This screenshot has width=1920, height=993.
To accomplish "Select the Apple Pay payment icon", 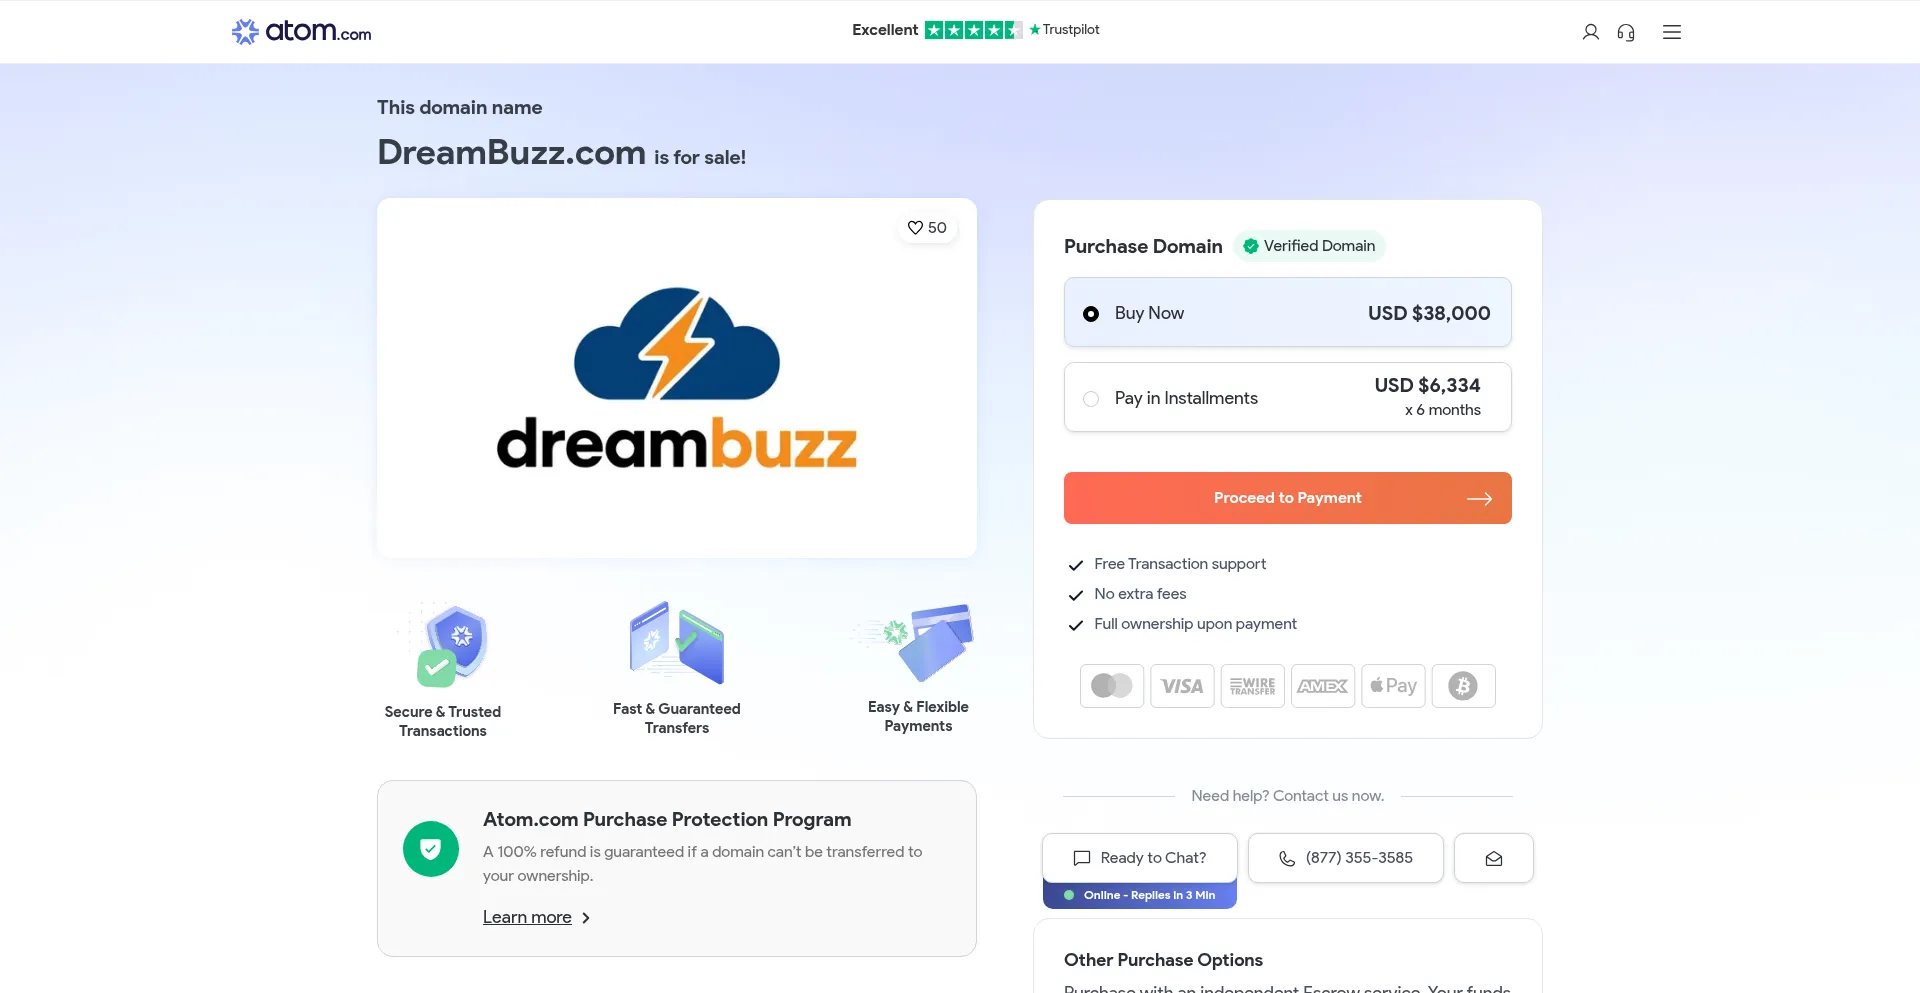I will pos(1393,686).
